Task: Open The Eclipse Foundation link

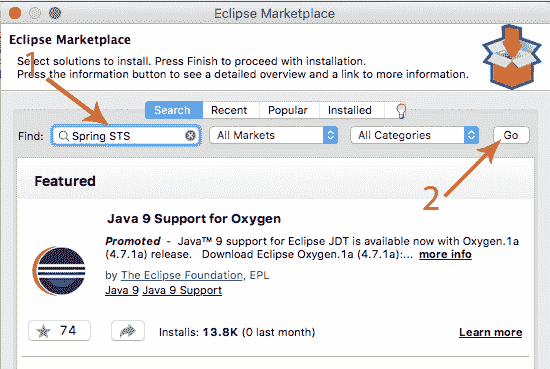Action: pyautogui.click(x=182, y=275)
